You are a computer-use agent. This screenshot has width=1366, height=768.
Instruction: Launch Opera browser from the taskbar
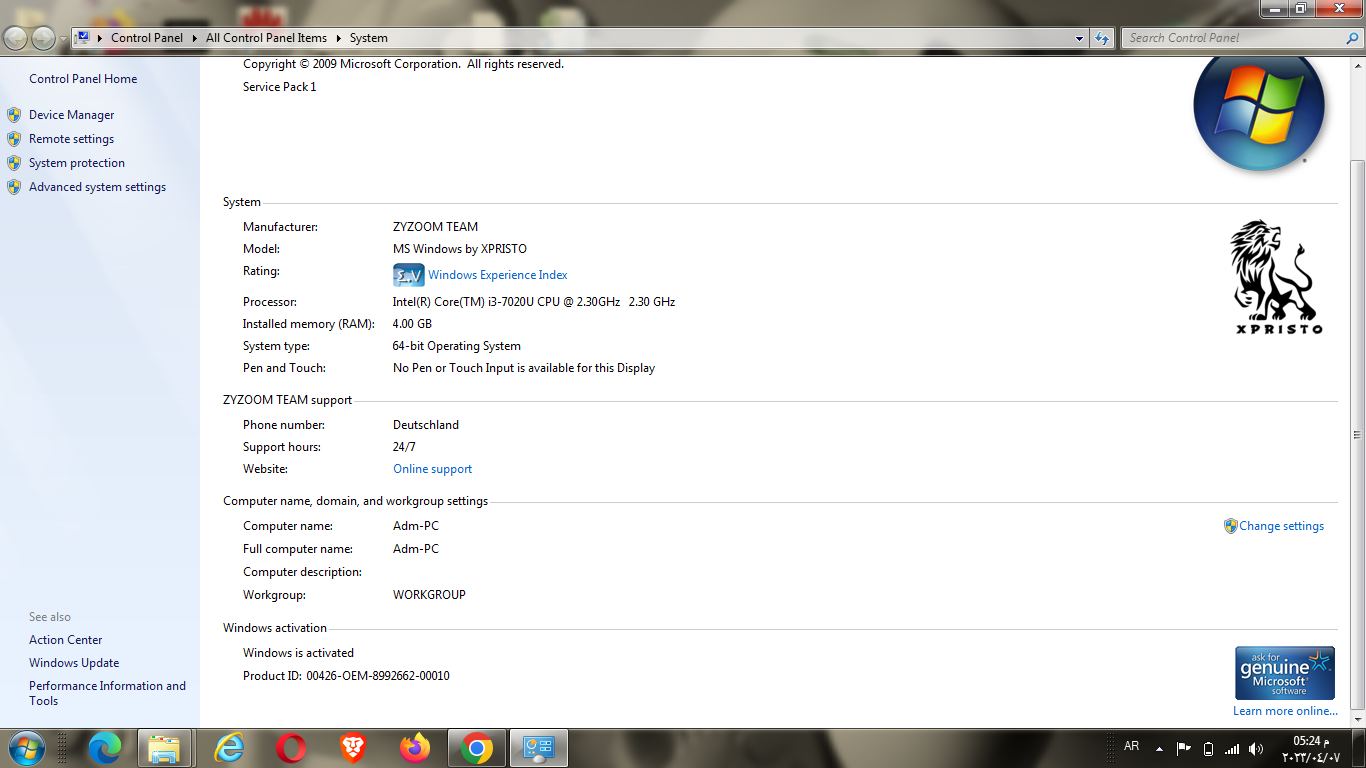tap(291, 748)
